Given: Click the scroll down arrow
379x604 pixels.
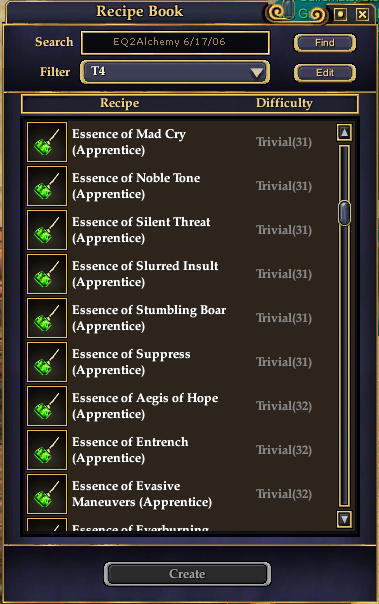Looking at the screenshot, I should point(344,519).
